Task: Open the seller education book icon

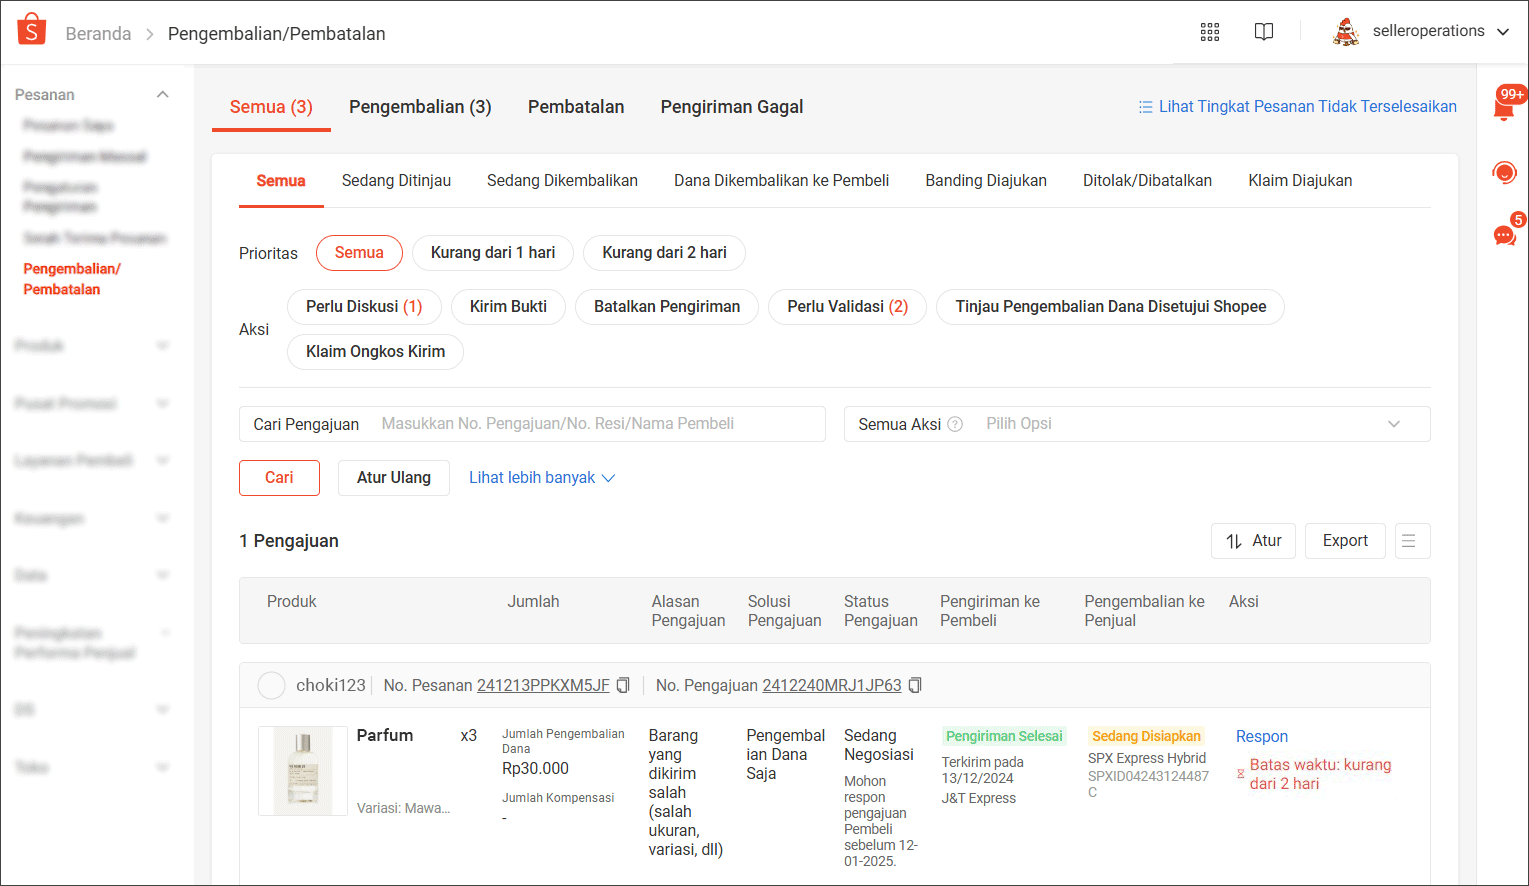Action: [x=1264, y=32]
